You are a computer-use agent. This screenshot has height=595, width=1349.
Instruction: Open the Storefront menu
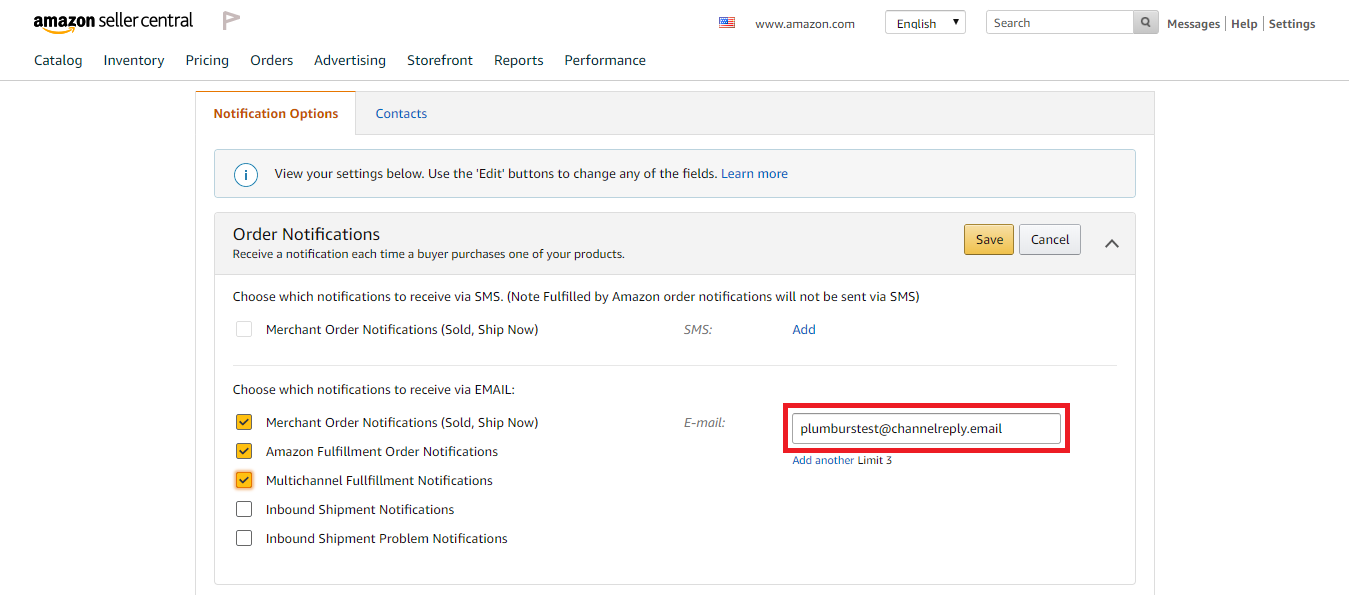click(x=440, y=60)
